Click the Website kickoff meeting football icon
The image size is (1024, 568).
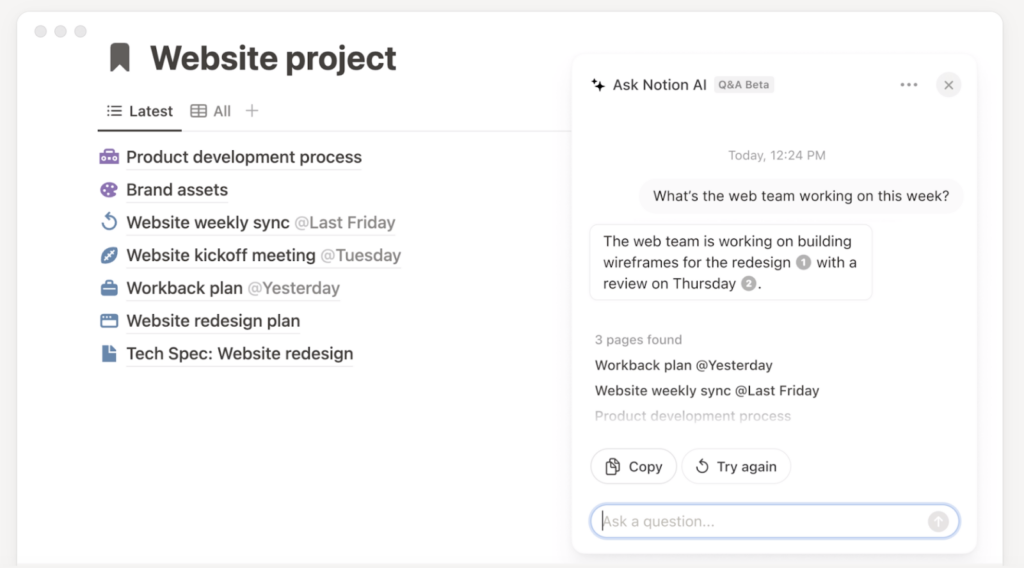click(109, 255)
